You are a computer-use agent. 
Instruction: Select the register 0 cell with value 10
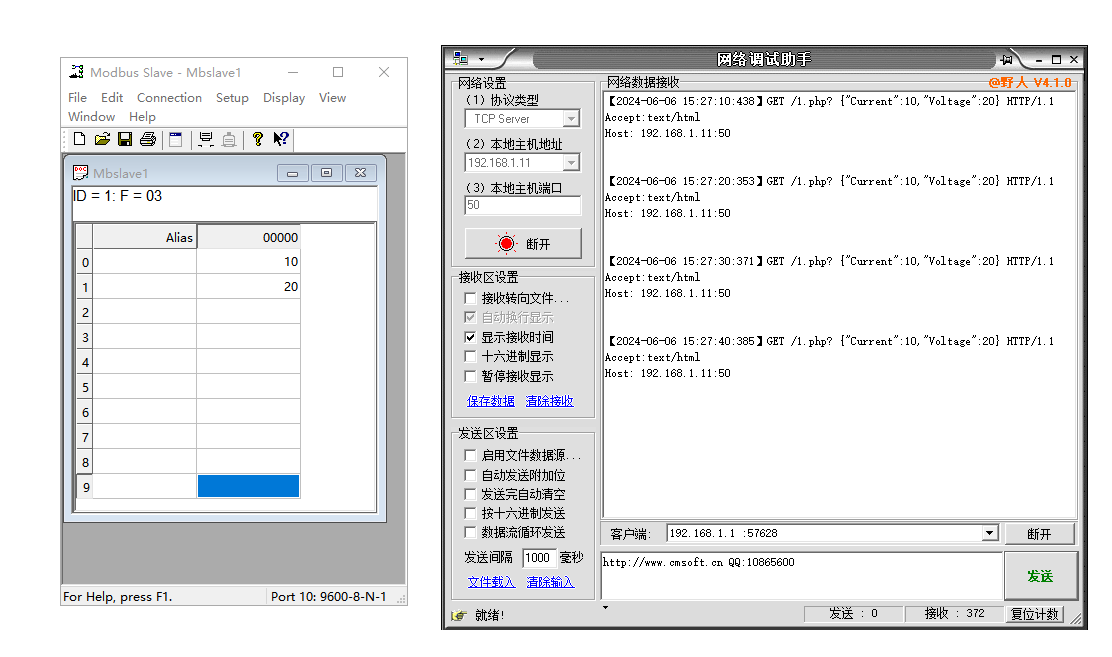click(x=248, y=262)
